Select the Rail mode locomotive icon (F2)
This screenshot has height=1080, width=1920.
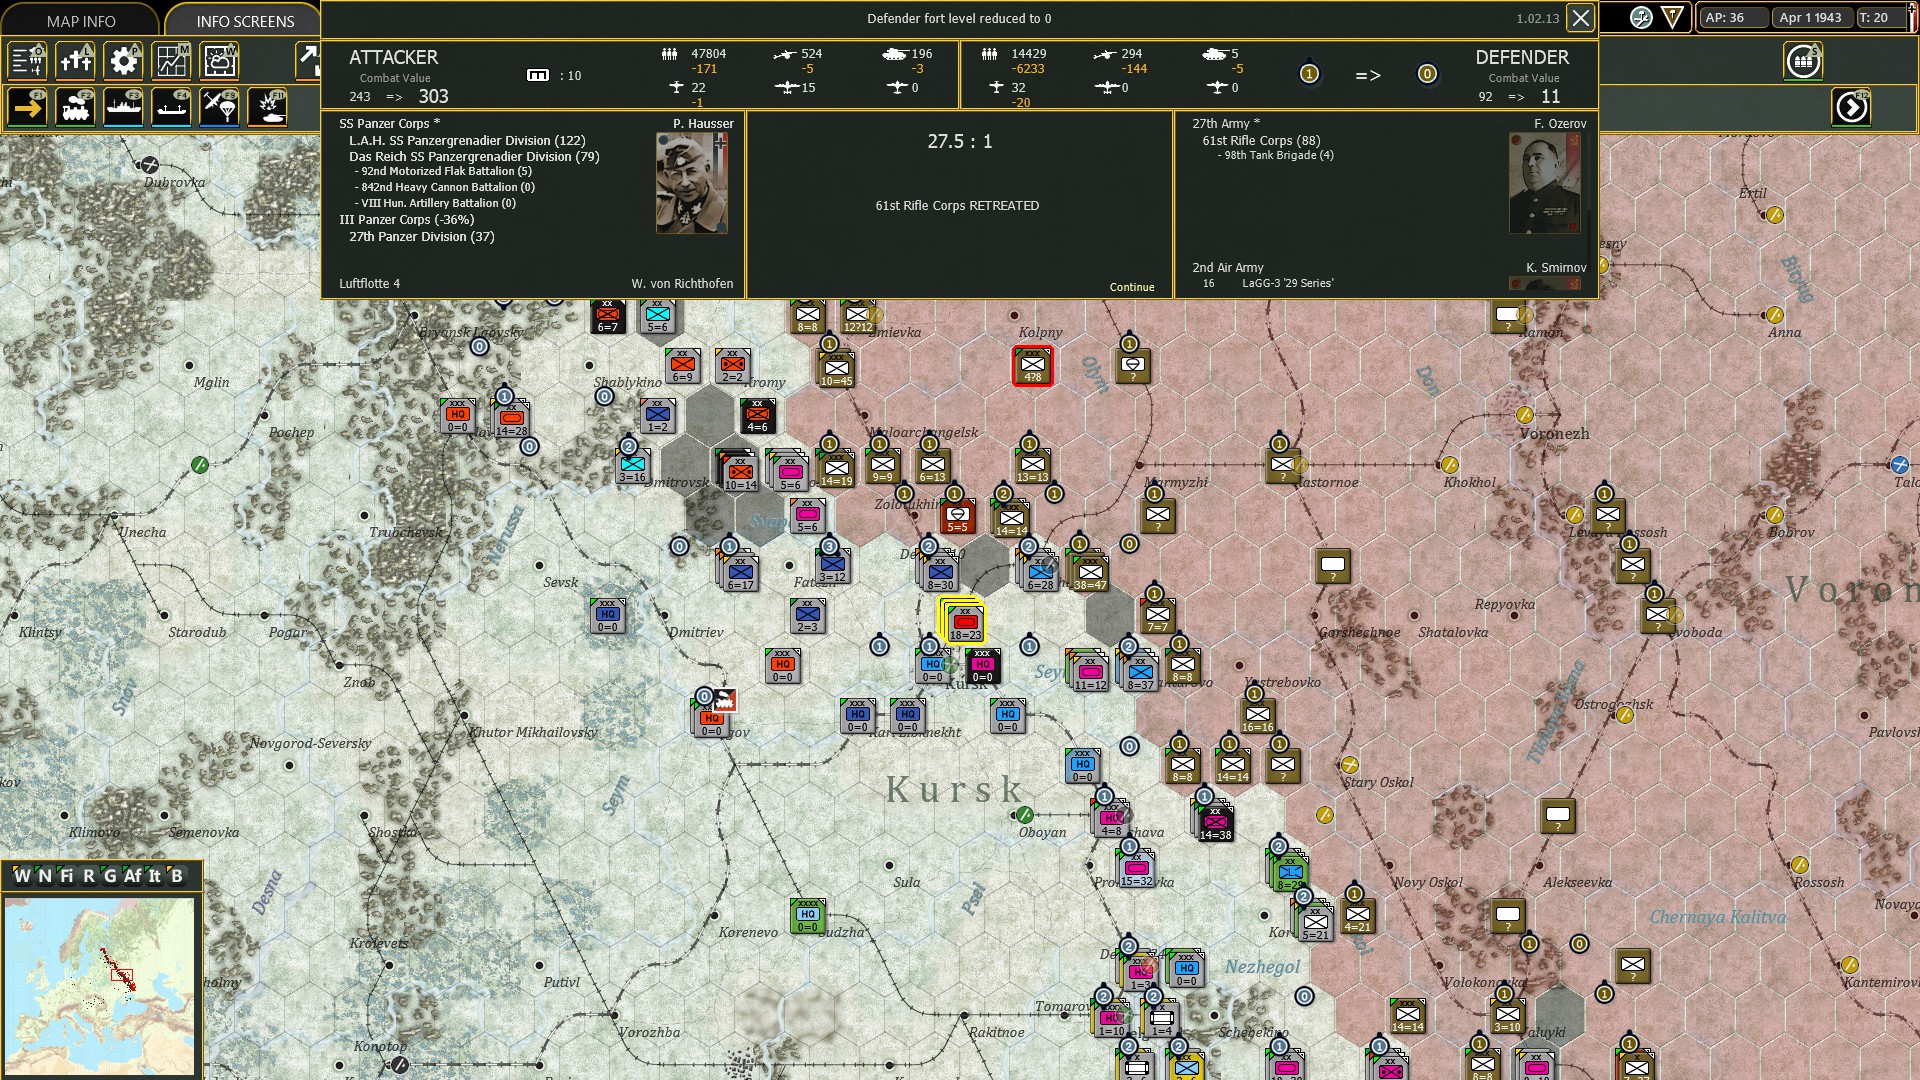click(x=76, y=108)
